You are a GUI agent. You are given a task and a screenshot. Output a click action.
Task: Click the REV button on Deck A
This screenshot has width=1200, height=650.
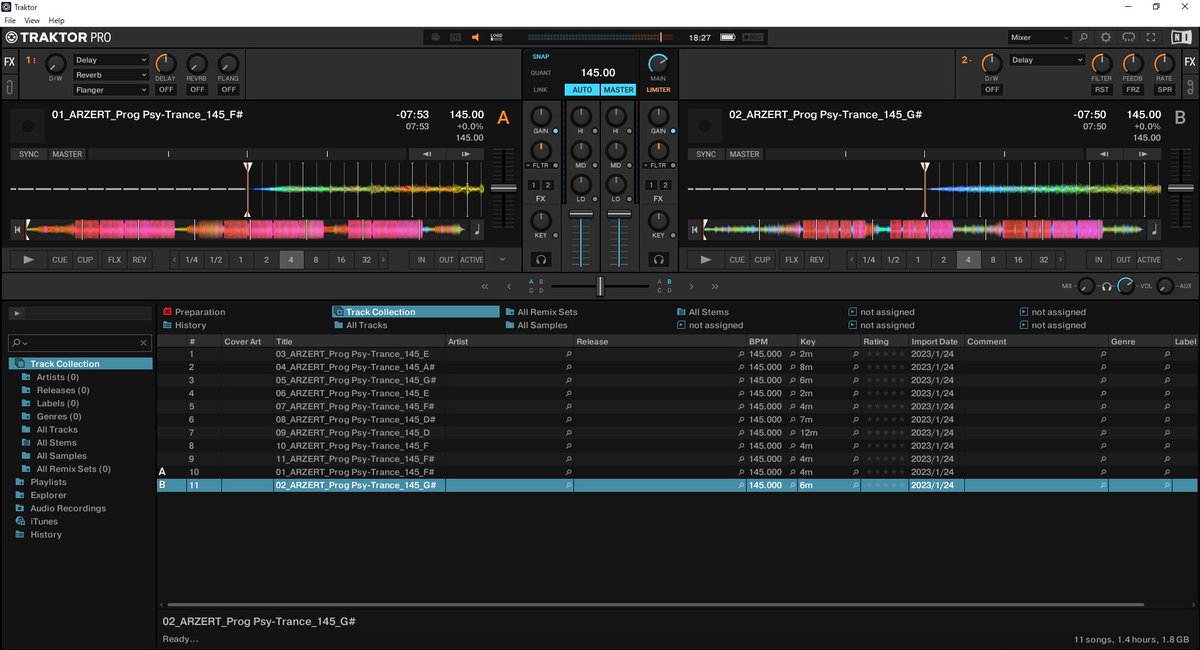(139, 259)
